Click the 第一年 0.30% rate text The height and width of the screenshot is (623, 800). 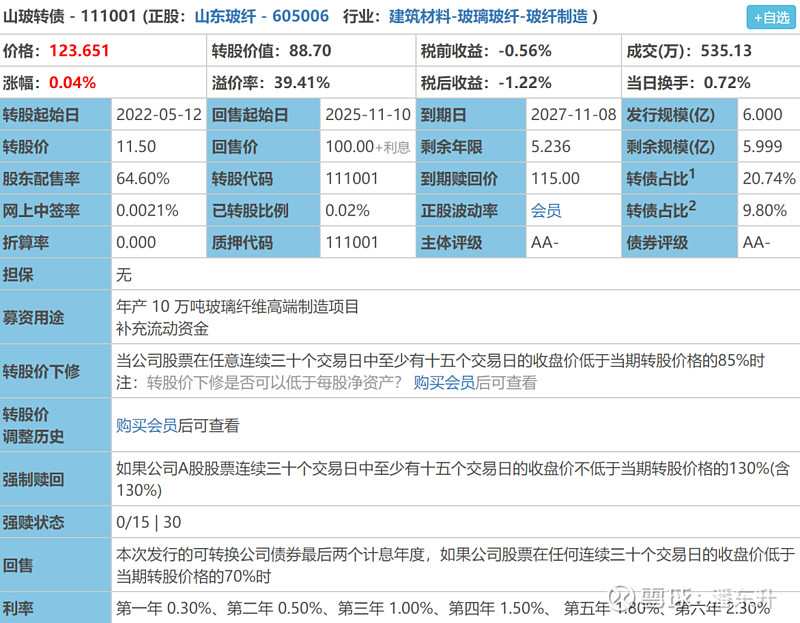[x=164, y=608]
